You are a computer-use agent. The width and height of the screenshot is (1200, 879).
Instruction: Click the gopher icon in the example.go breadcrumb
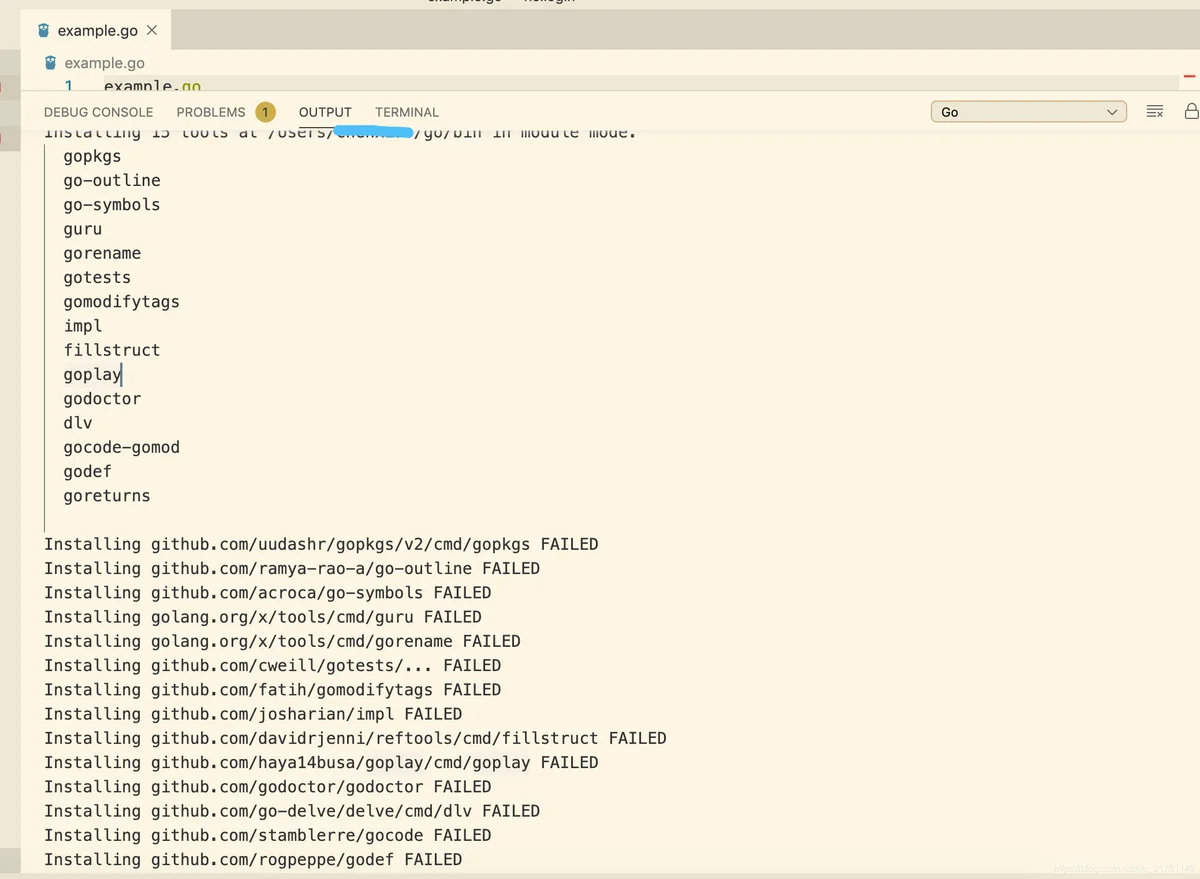click(51, 62)
